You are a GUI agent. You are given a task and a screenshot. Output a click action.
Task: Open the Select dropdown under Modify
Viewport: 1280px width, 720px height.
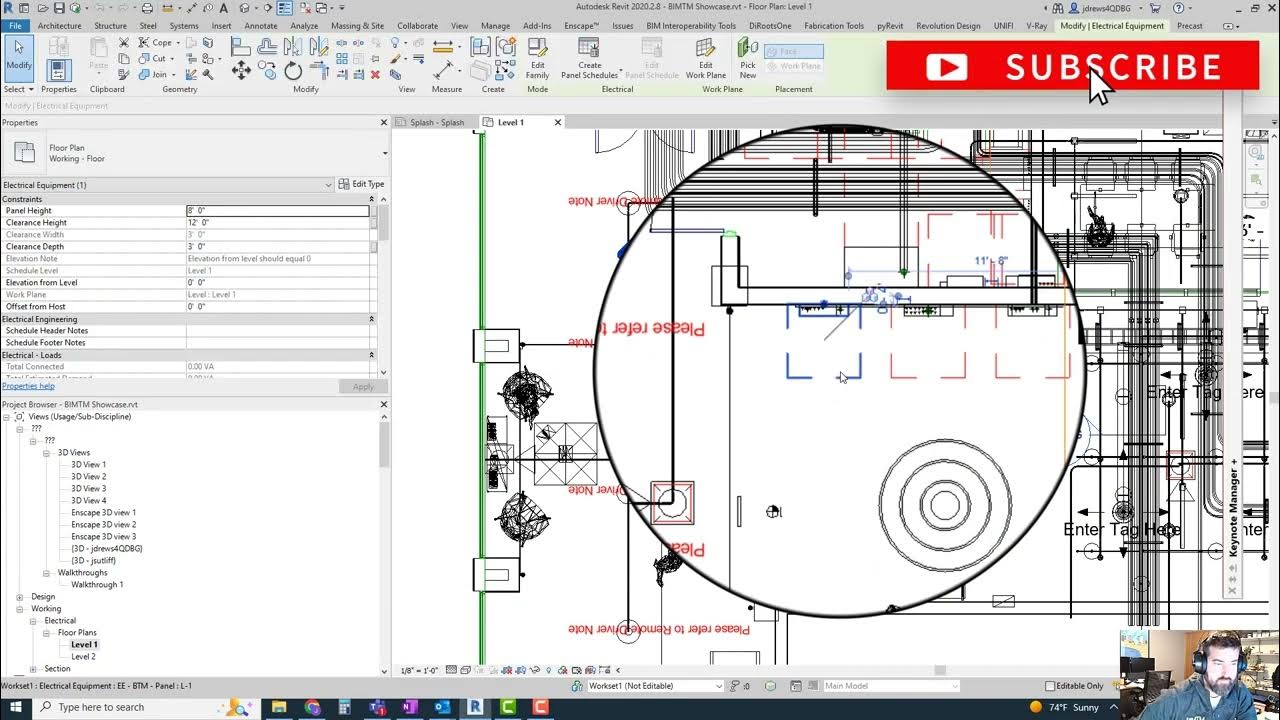(x=18, y=89)
